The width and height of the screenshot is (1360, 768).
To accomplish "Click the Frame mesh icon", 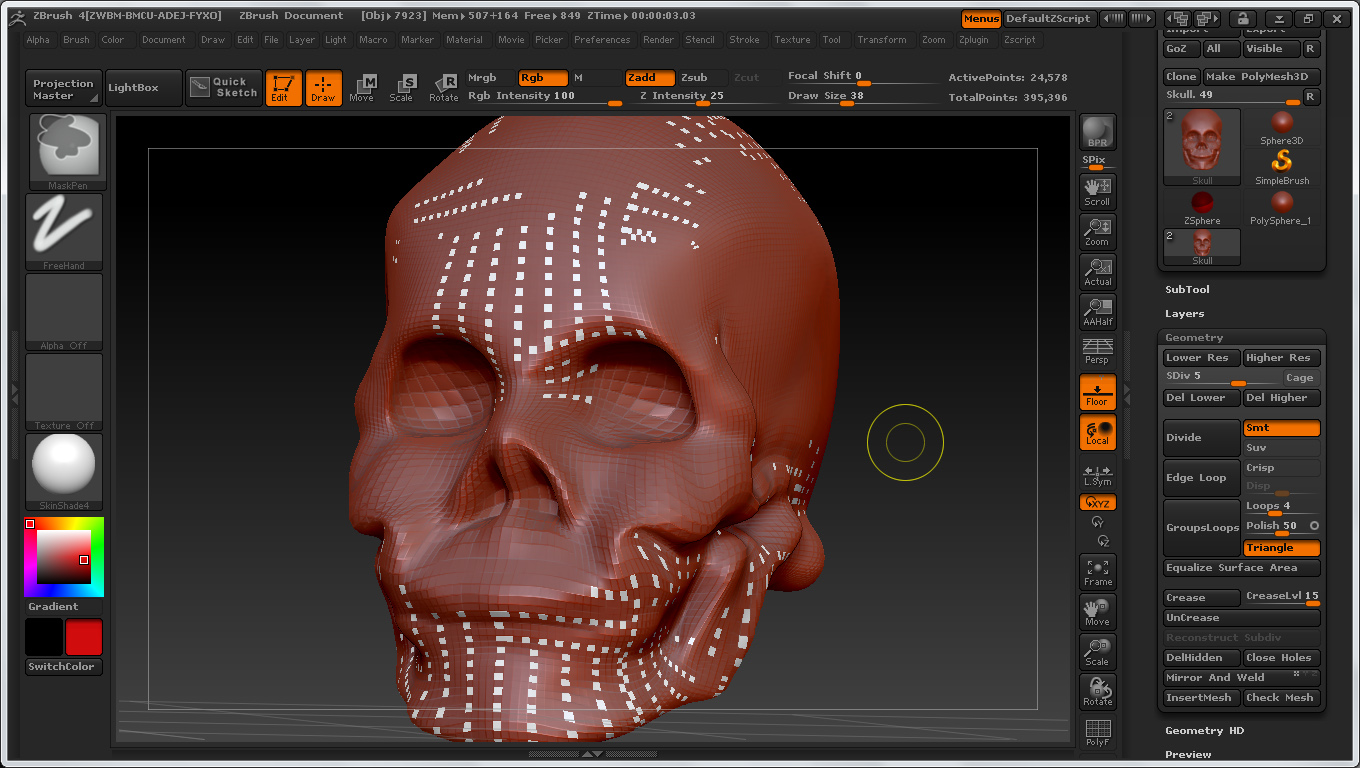I will coord(1098,572).
